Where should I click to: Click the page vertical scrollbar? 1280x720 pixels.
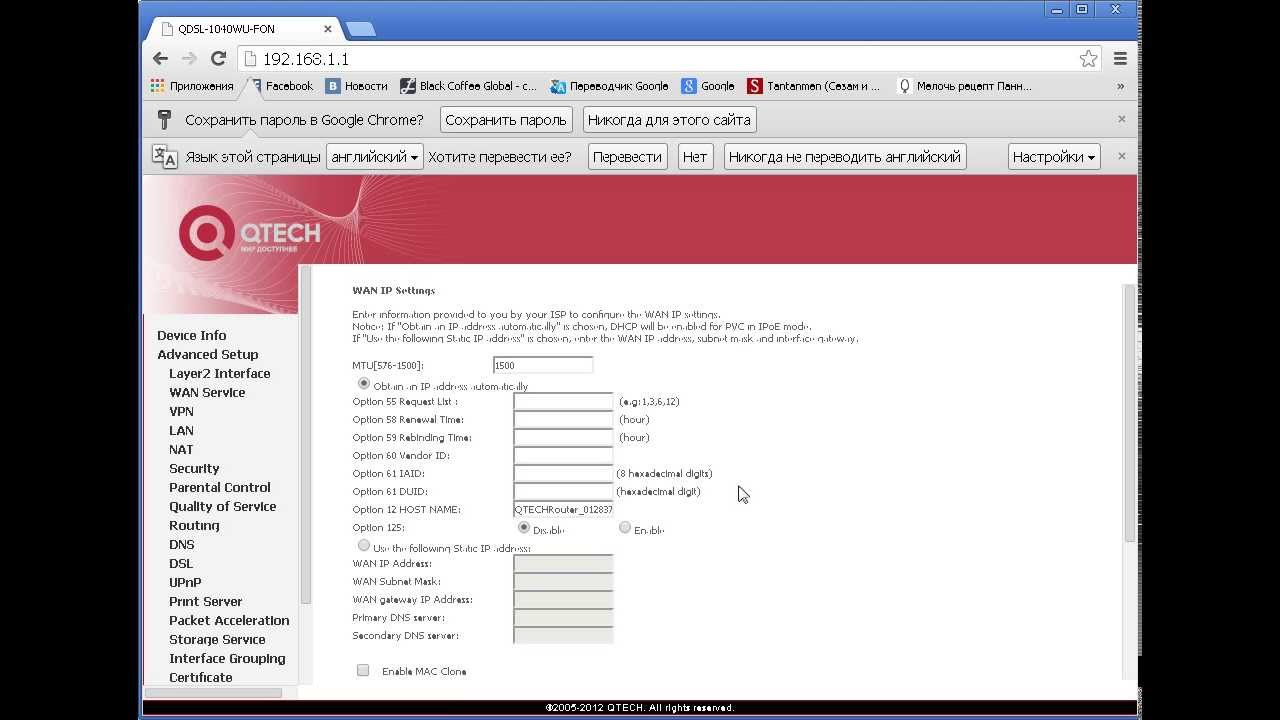[1130, 412]
